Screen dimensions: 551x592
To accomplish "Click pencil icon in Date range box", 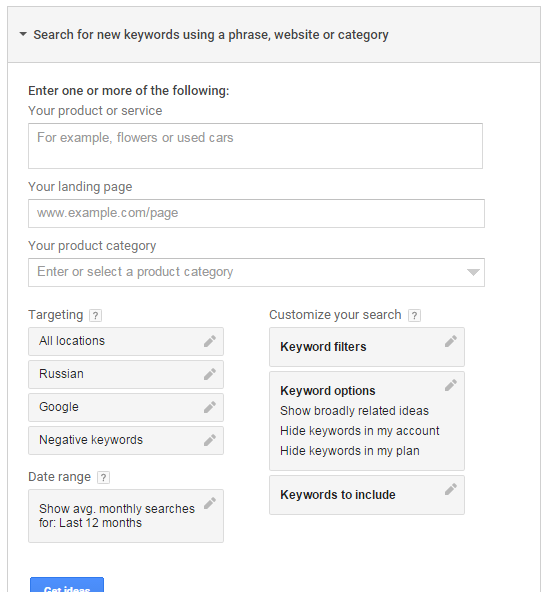I will click(210, 503).
